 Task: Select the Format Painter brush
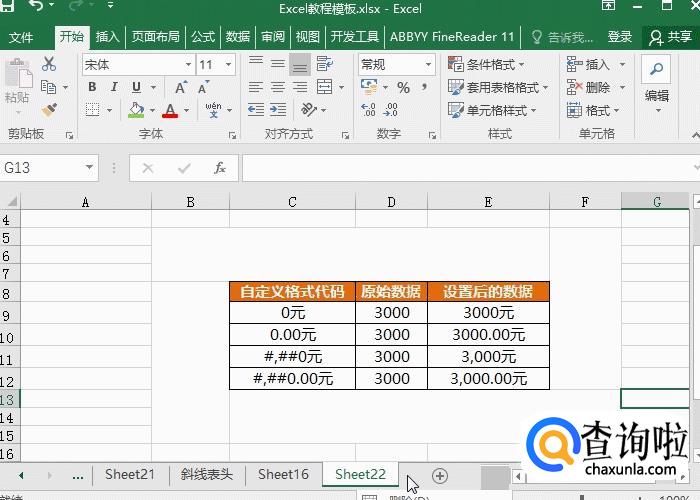(49, 110)
